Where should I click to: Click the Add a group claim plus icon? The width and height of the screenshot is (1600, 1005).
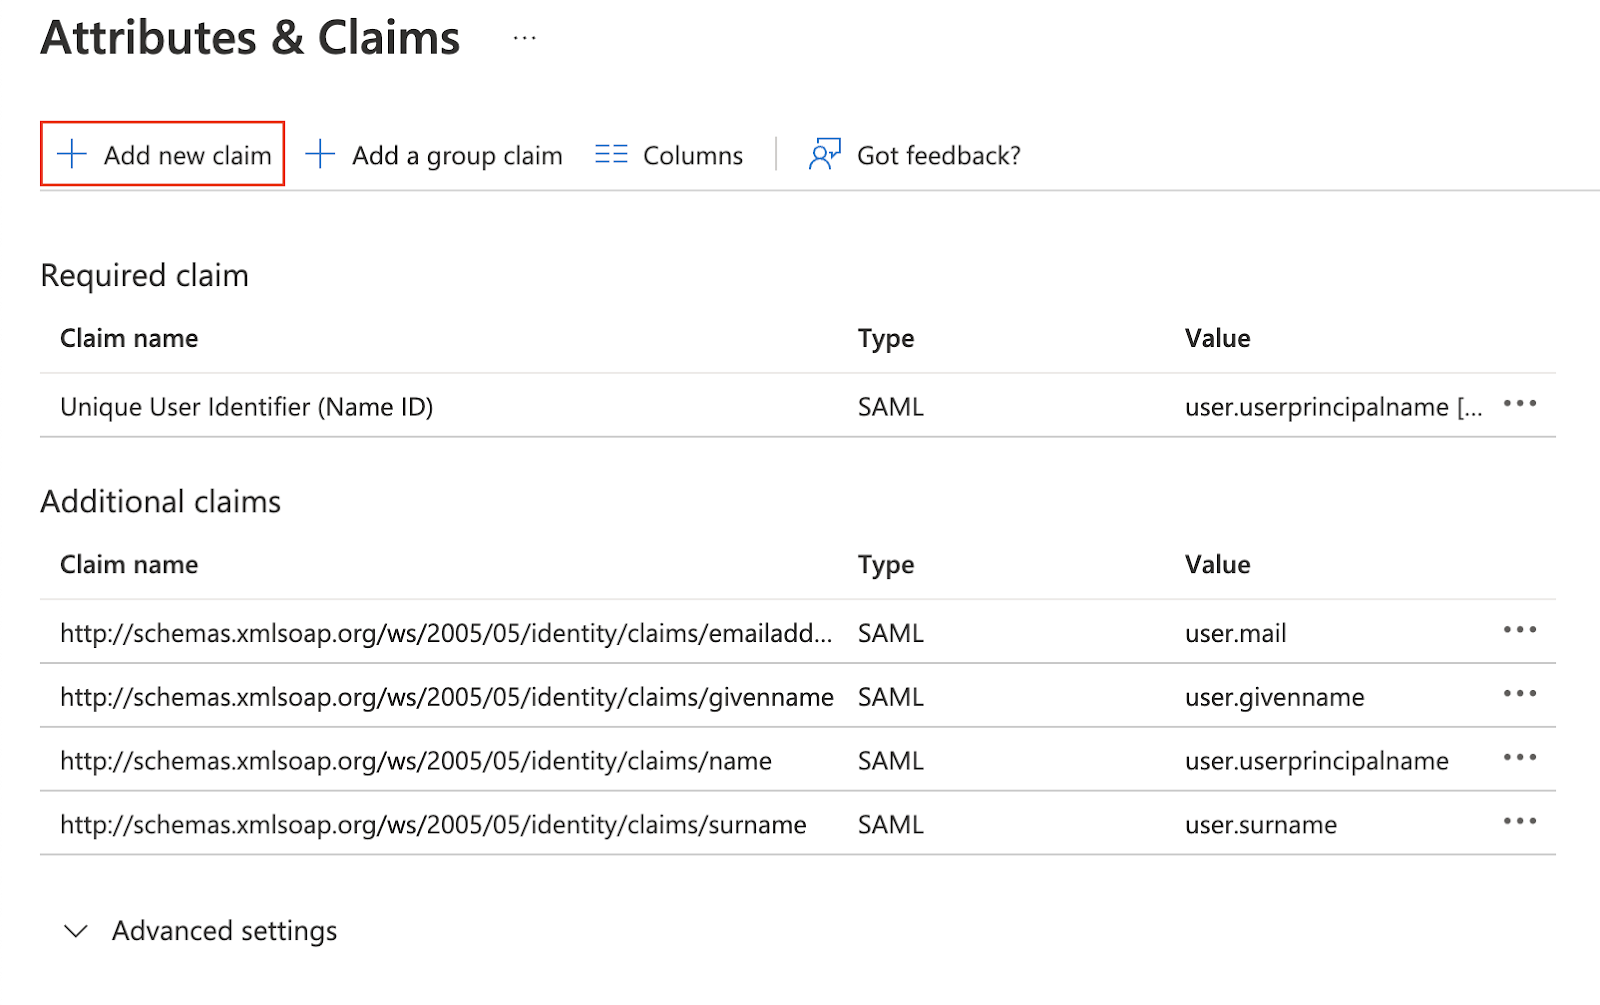[320, 154]
